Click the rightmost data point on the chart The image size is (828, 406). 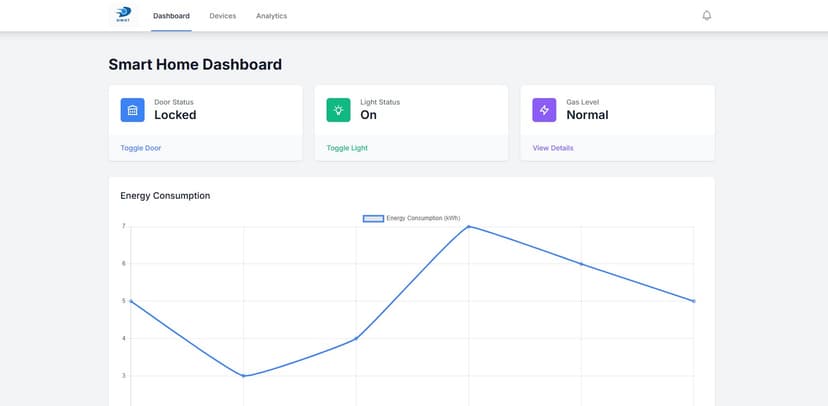coord(694,301)
